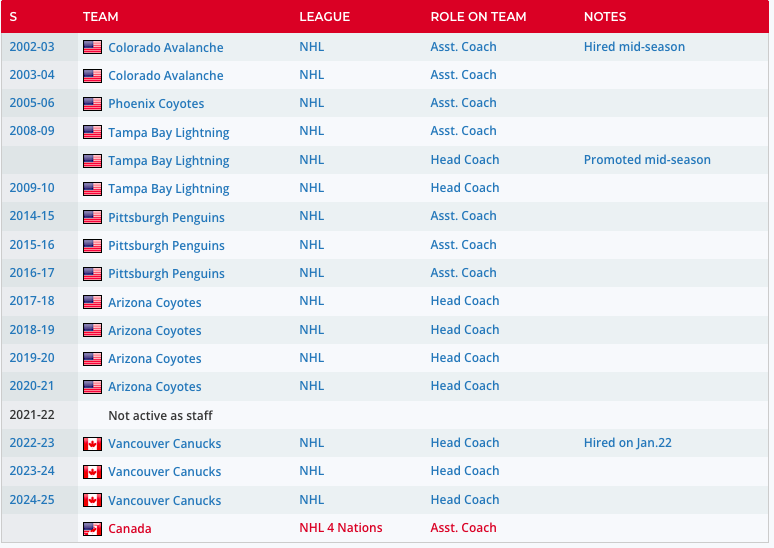Click the TEAM column header
Image resolution: width=774 pixels, height=548 pixels.
101,17
